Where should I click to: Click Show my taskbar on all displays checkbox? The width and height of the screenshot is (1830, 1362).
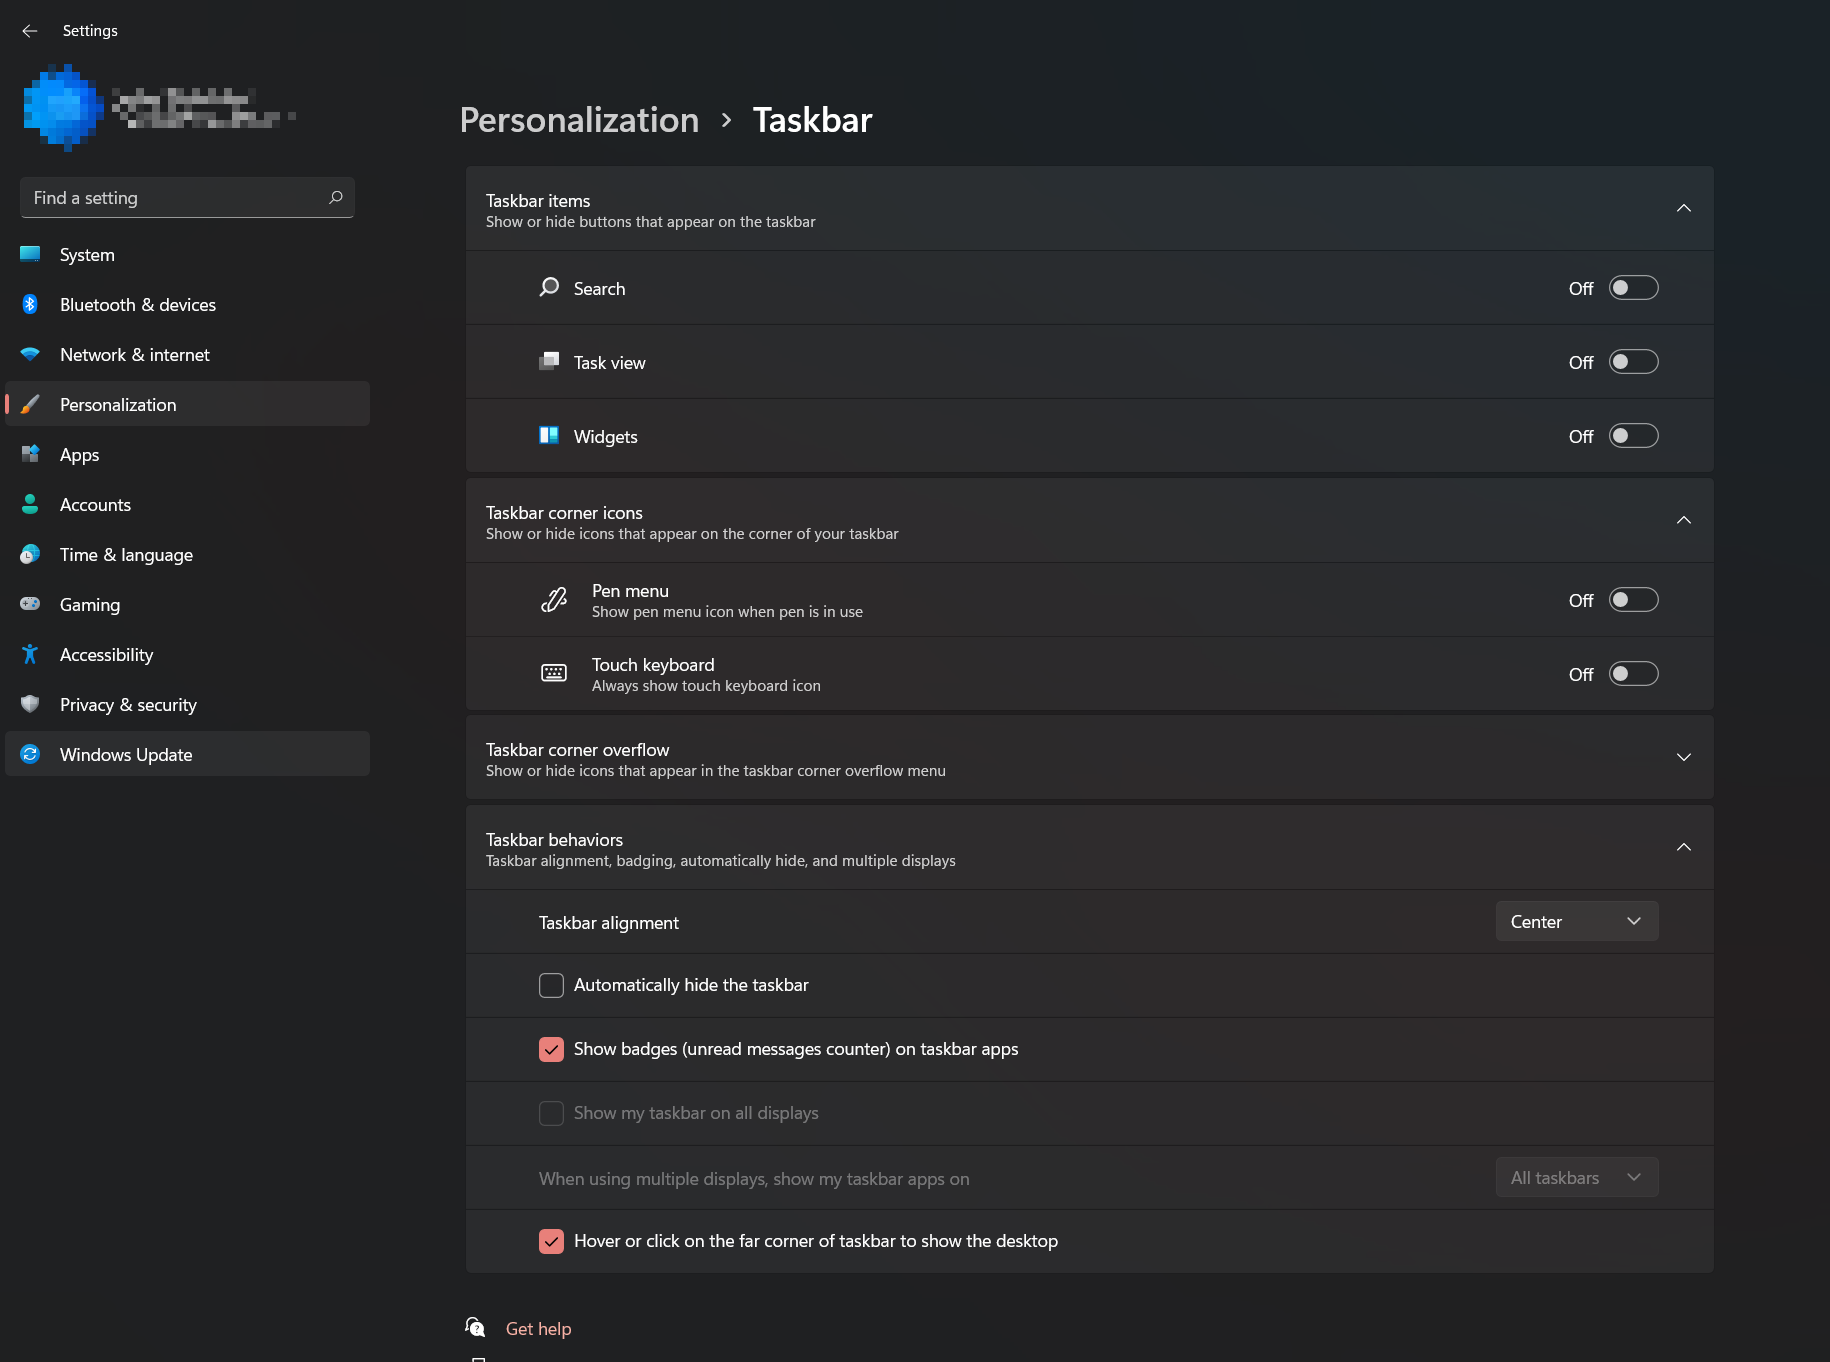[551, 1113]
